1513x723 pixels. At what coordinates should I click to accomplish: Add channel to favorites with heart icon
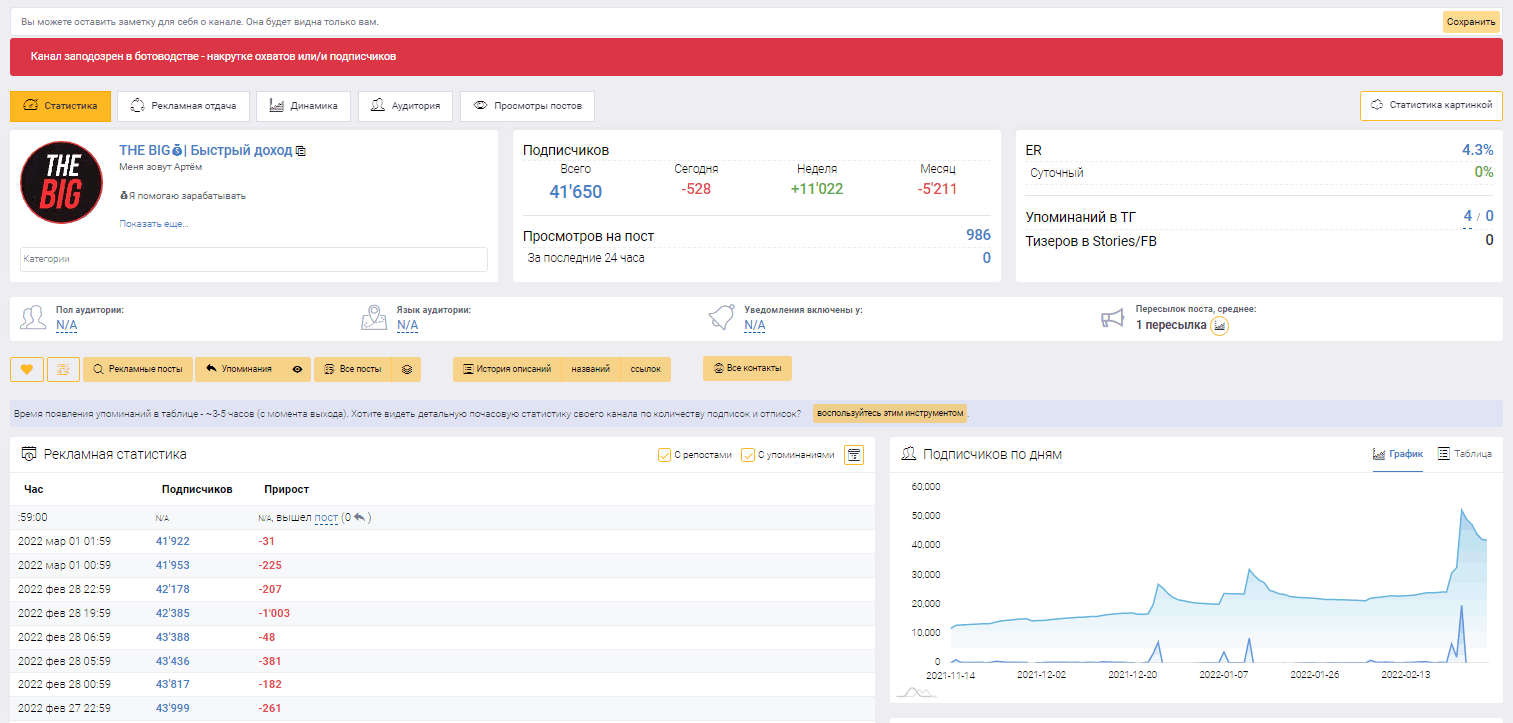[26, 369]
